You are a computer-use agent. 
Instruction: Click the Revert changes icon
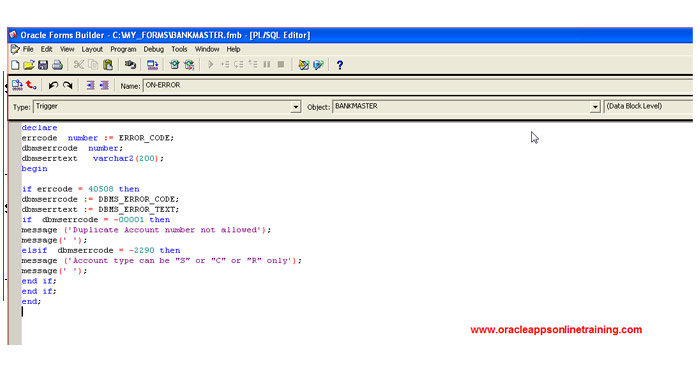[31, 85]
